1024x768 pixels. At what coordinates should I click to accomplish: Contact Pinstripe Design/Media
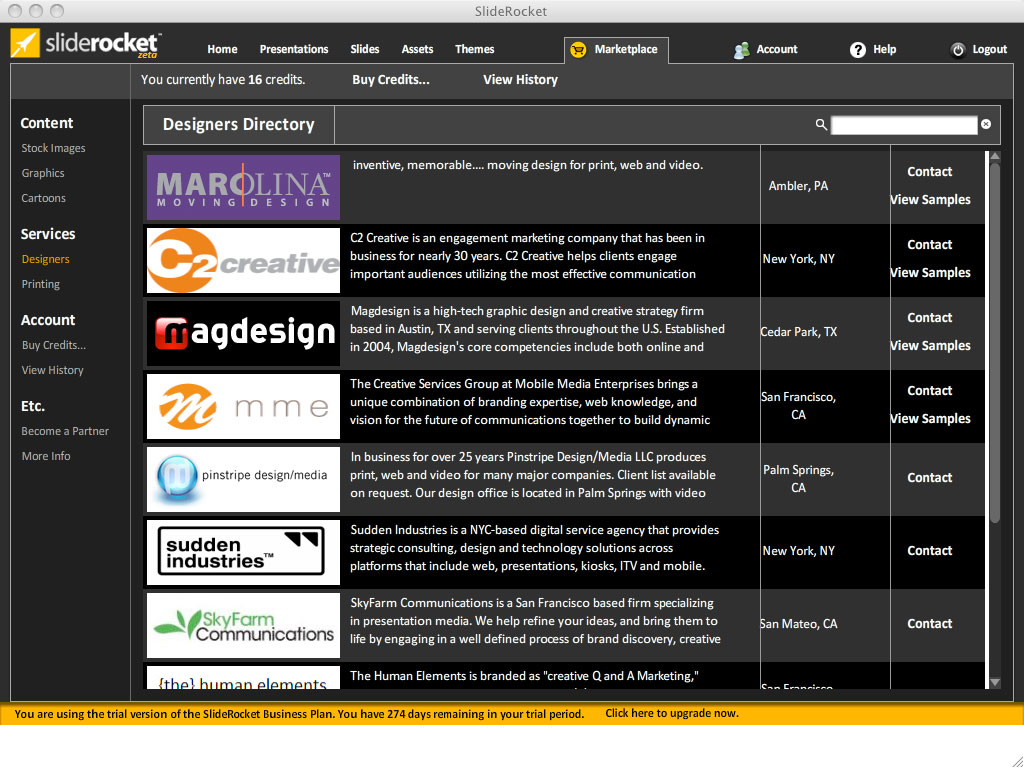tap(929, 478)
